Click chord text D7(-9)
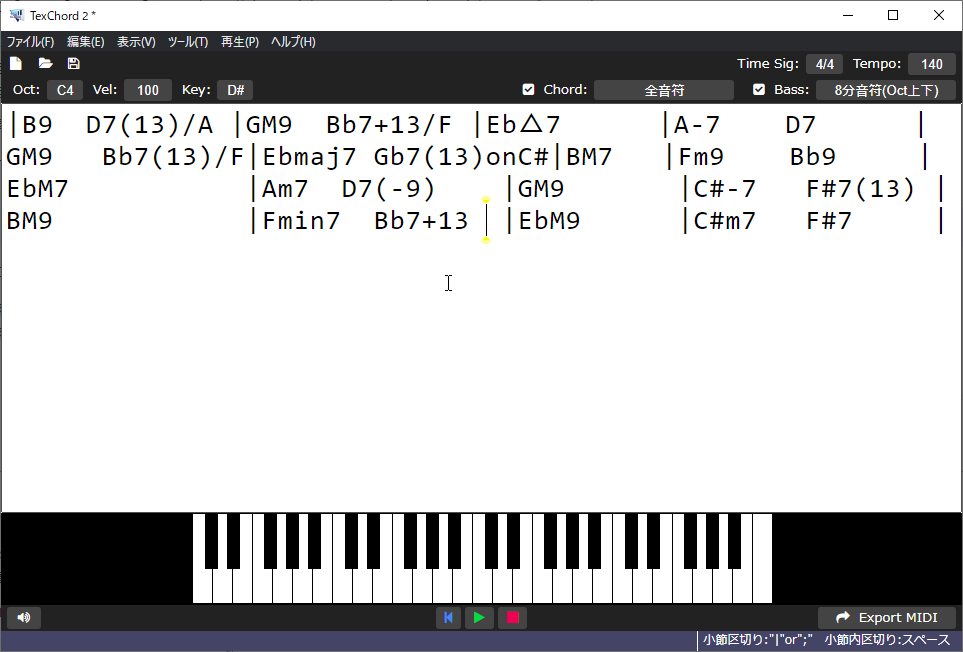This screenshot has height=652, width=963. 388,189
